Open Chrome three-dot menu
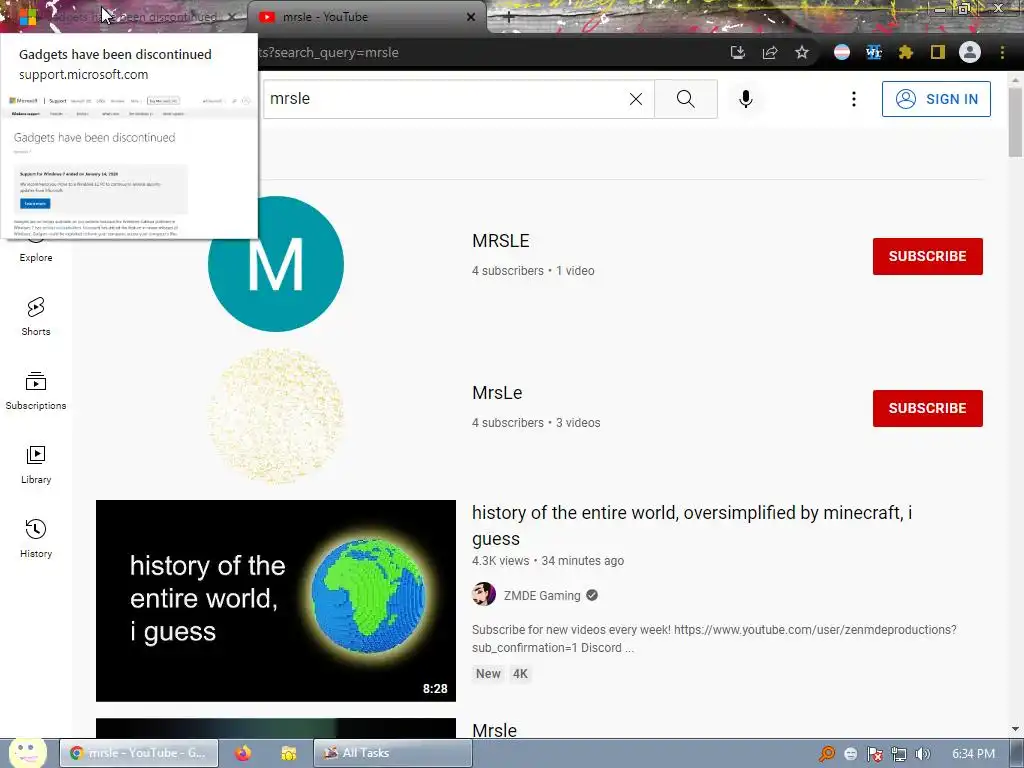This screenshot has height=768, width=1024. click(1002, 52)
